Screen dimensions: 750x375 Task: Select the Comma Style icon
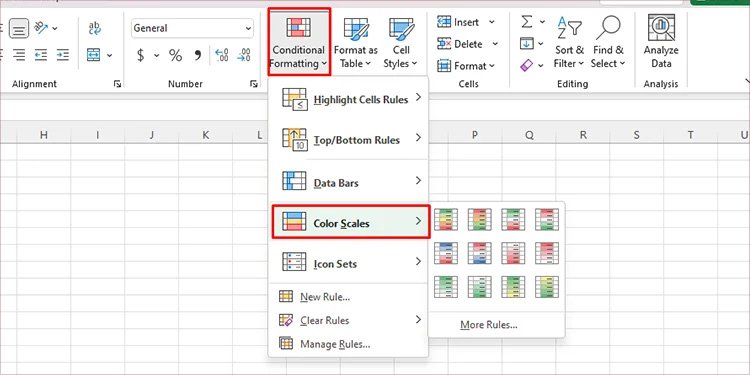198,55
